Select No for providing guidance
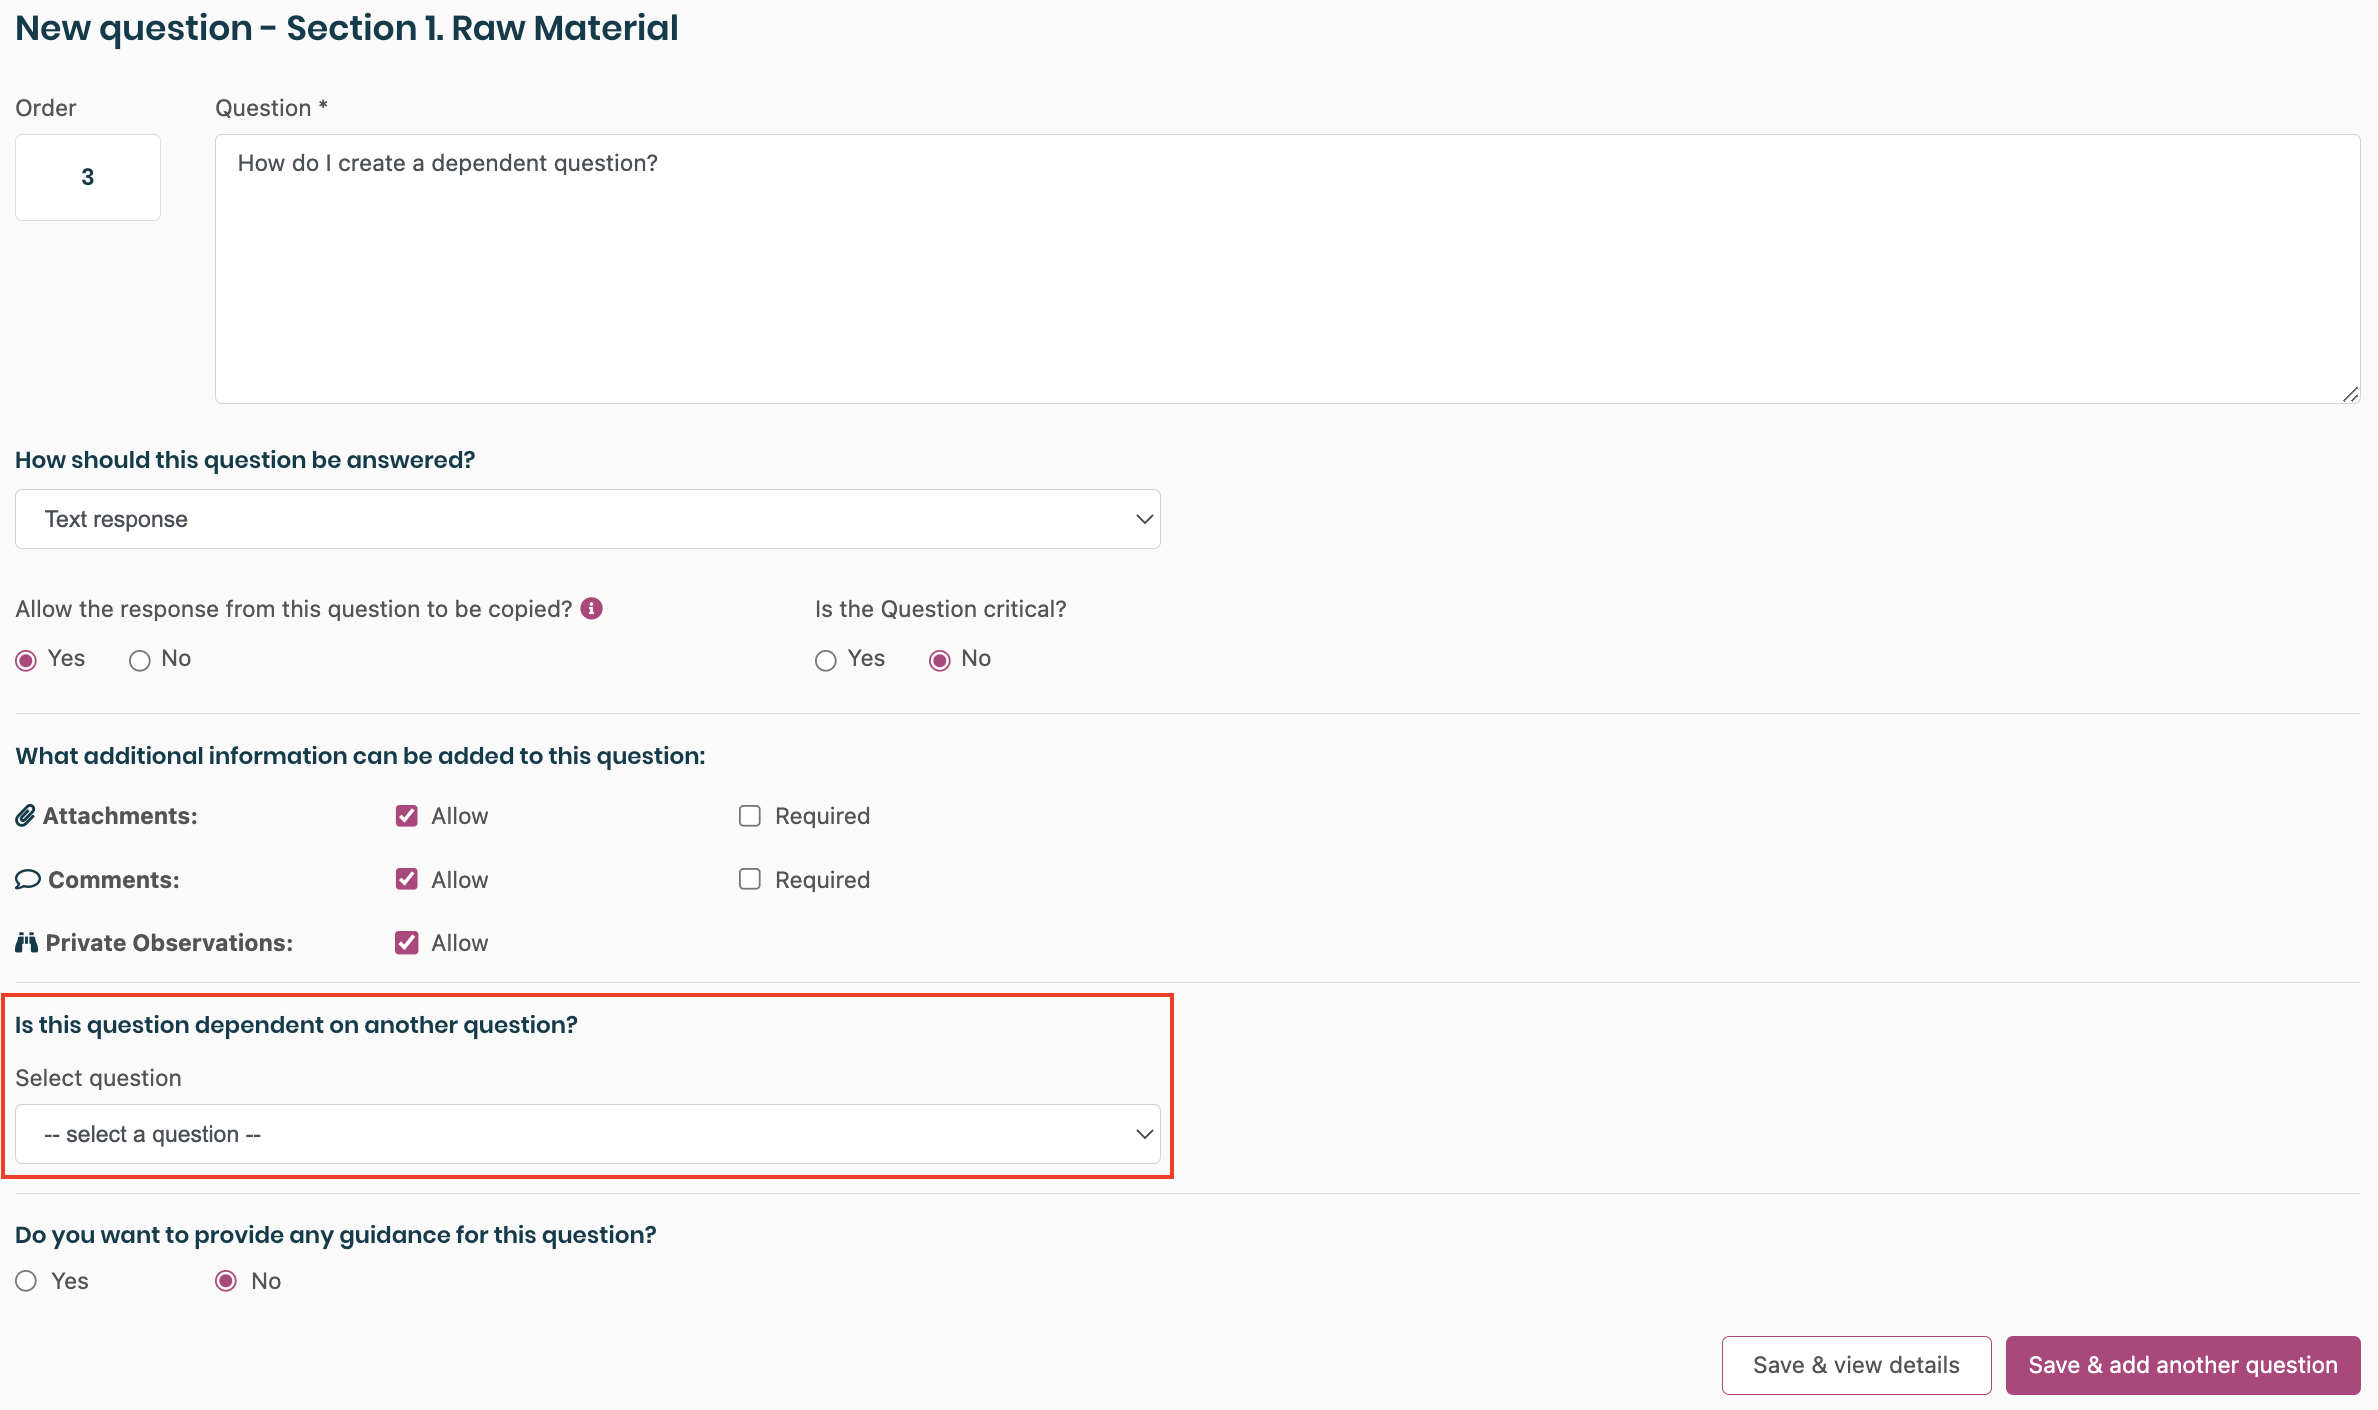This screenshot has height=1410, width=2378. 226,1281
